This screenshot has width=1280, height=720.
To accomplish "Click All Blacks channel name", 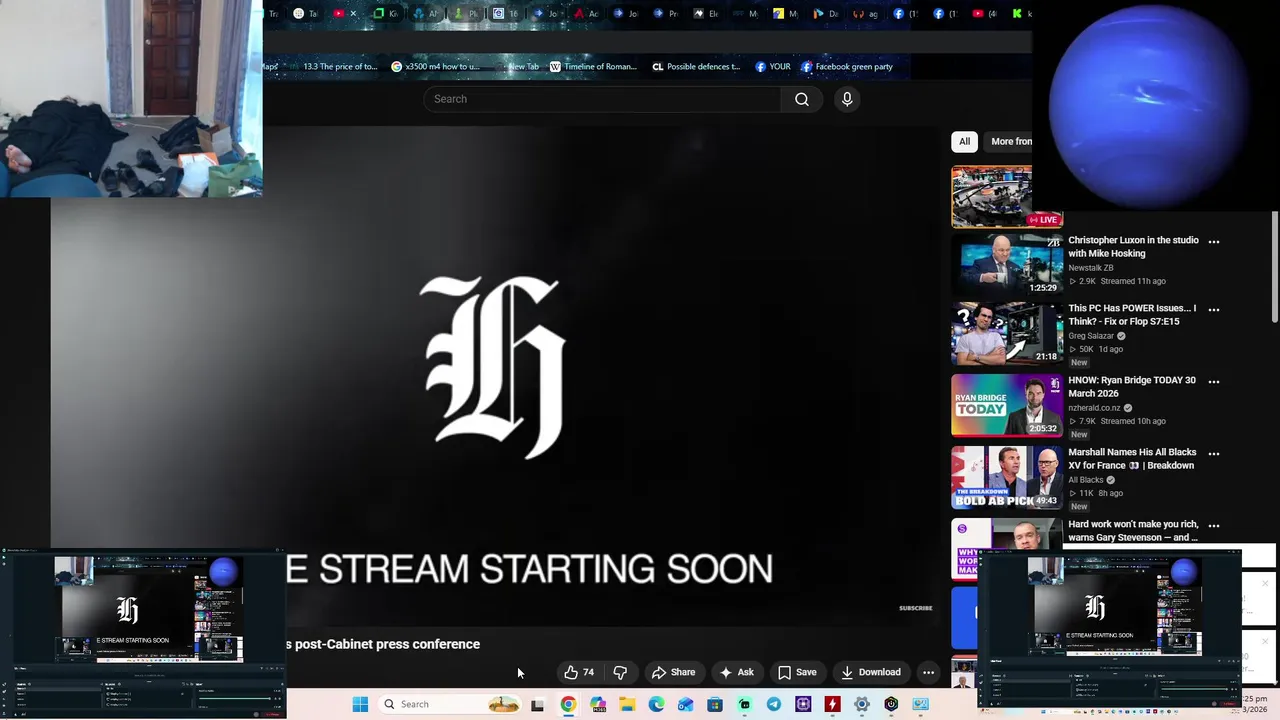I will 1086,480.
